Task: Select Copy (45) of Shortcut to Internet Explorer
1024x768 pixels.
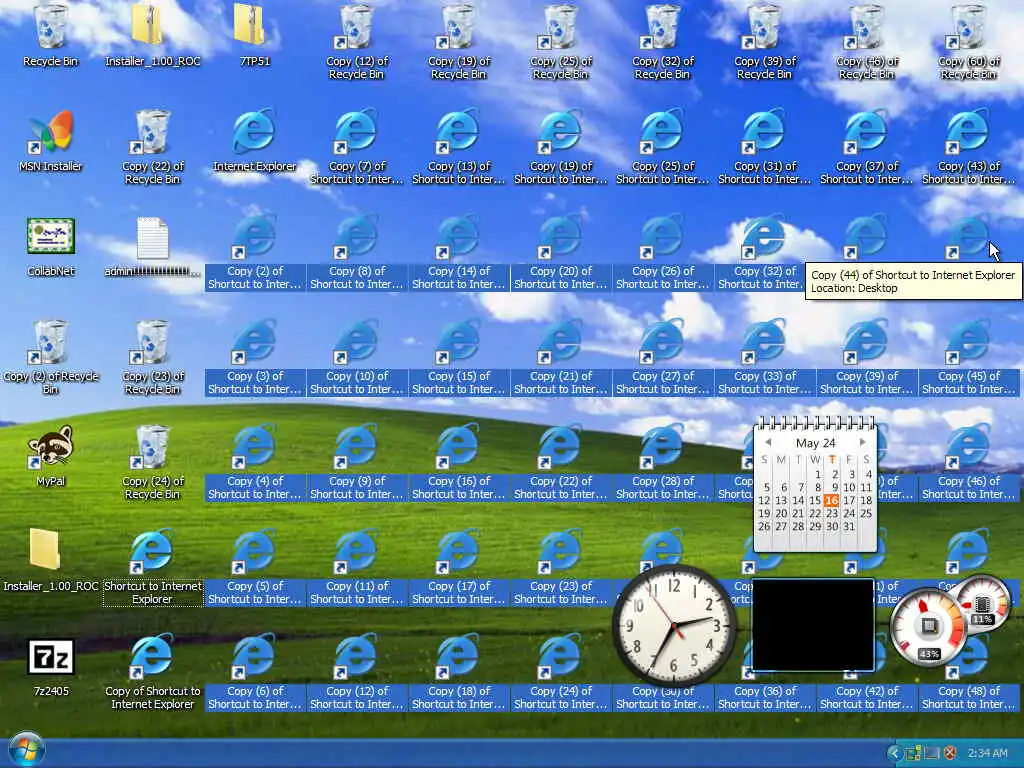Action: click(x=968, y=357)
